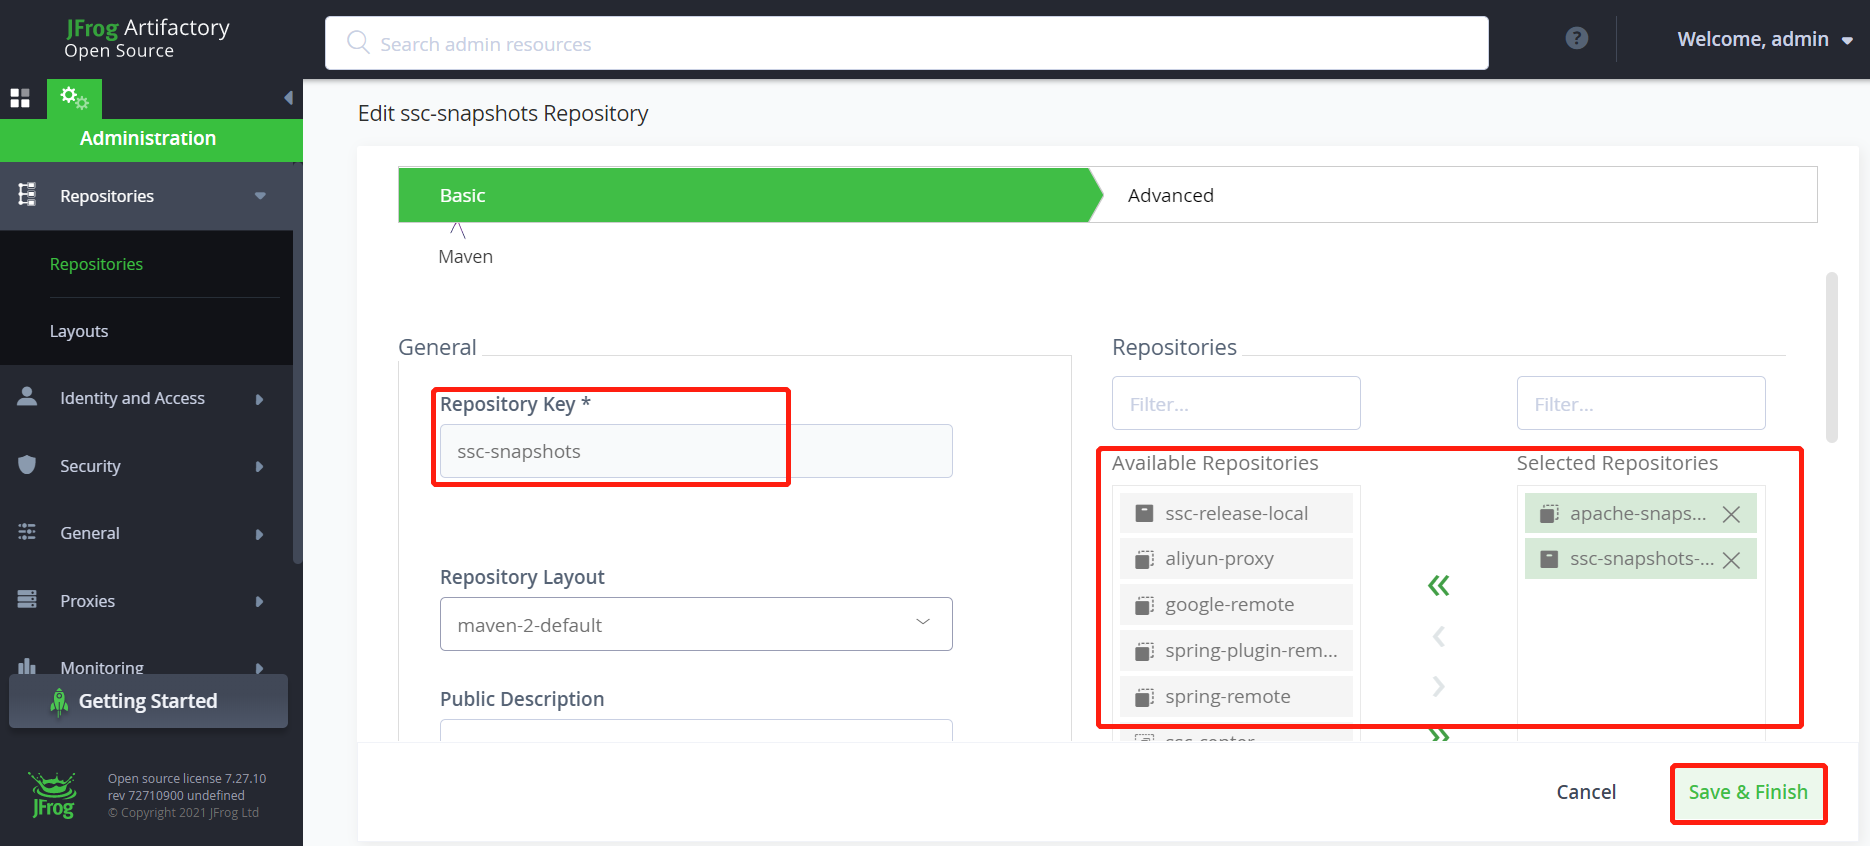Image resolution: width=1870 pixels, height=846 pixels.
Task: Click the aliyun-proxy remote repository icon
Action: click(1144, 559)
